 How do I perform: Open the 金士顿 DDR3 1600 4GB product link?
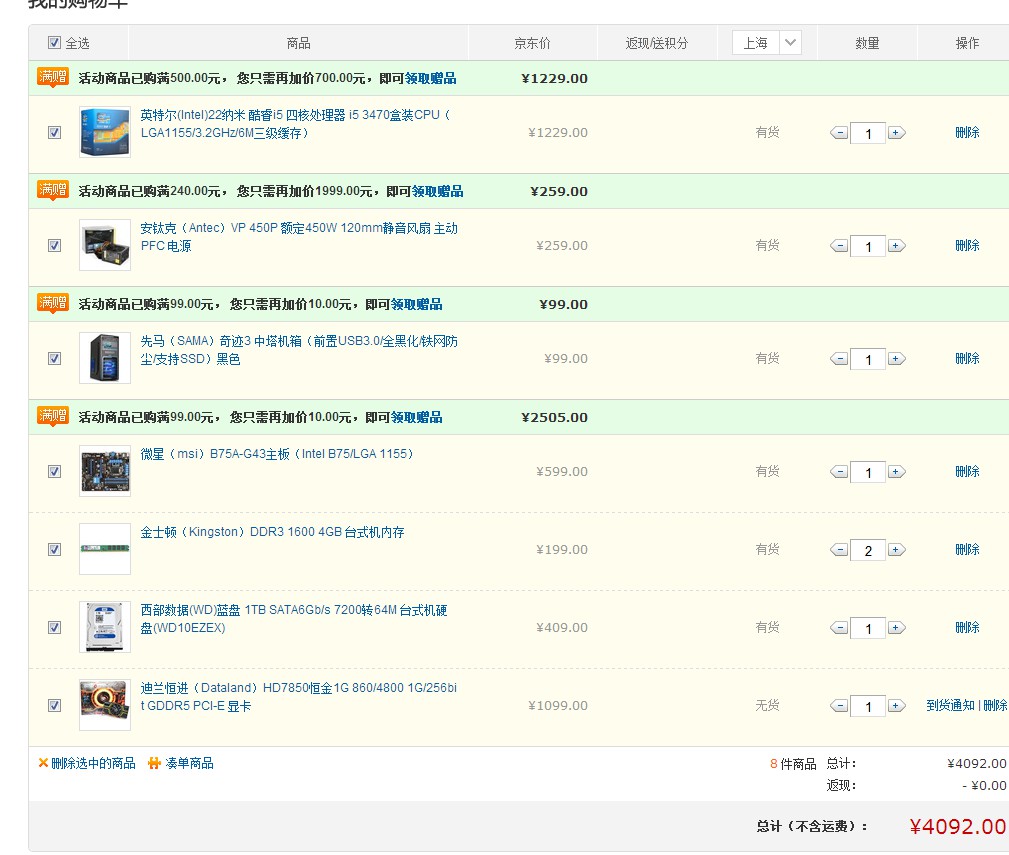pyautogui.click(x=272, y=532)
